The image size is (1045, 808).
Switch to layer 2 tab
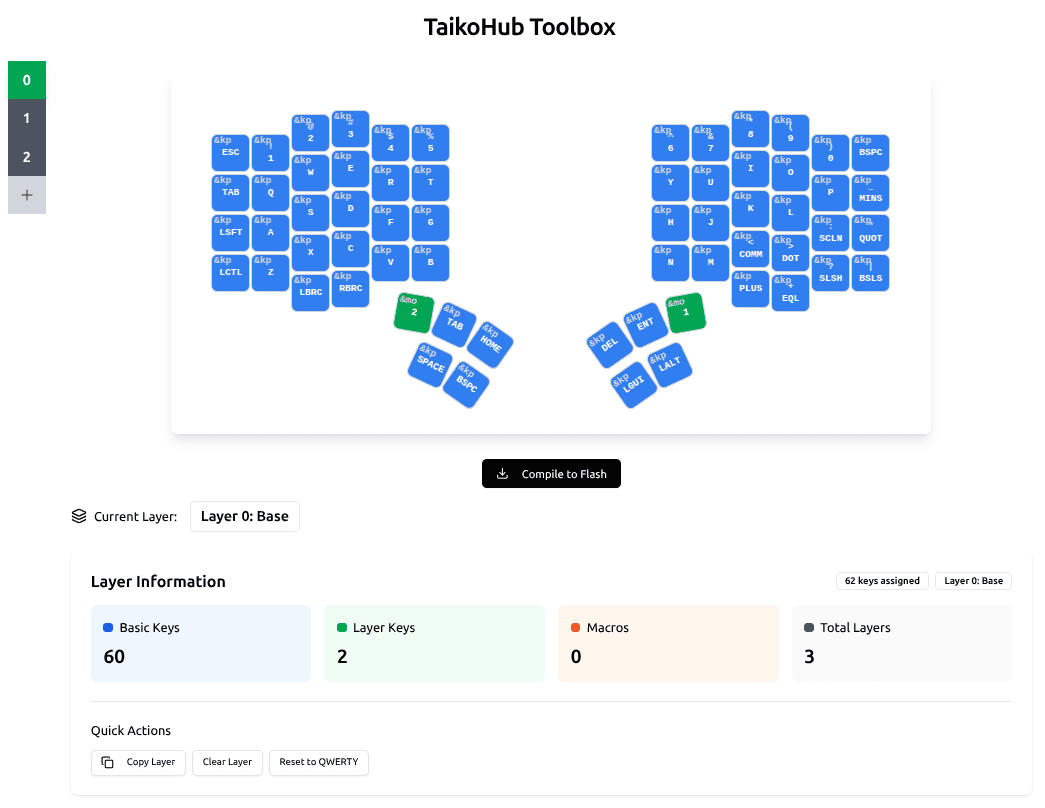tap(27, 157)
